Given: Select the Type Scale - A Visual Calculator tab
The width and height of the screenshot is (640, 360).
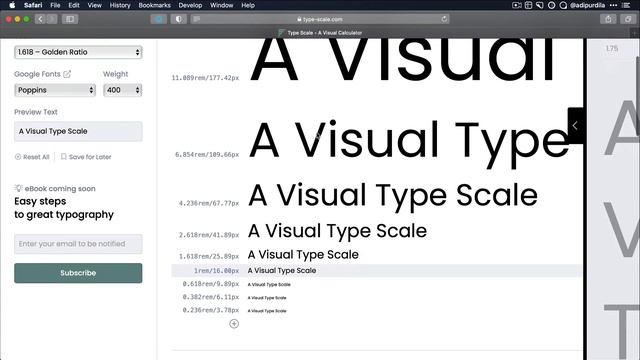Looking at the screenshot, I should click(x=320, y=33).
